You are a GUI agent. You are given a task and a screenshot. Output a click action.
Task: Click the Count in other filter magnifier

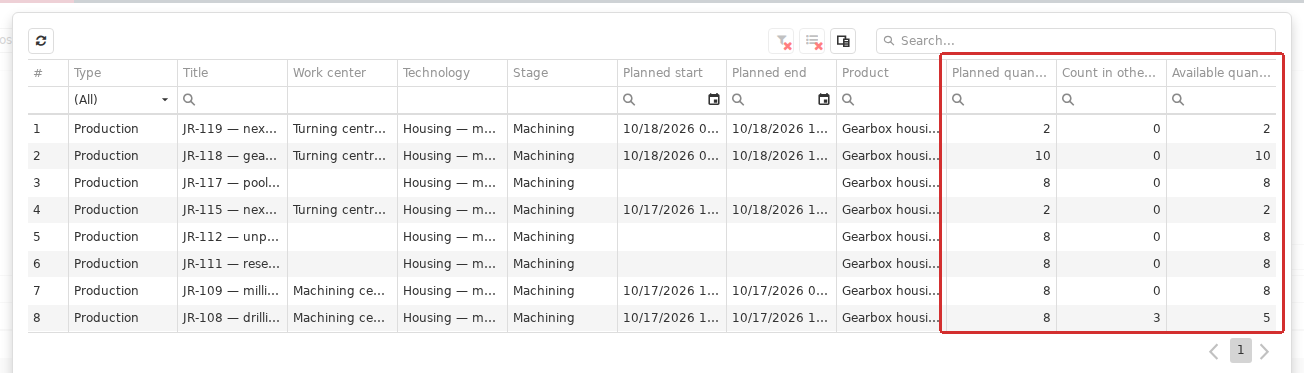pos(1068,100)
